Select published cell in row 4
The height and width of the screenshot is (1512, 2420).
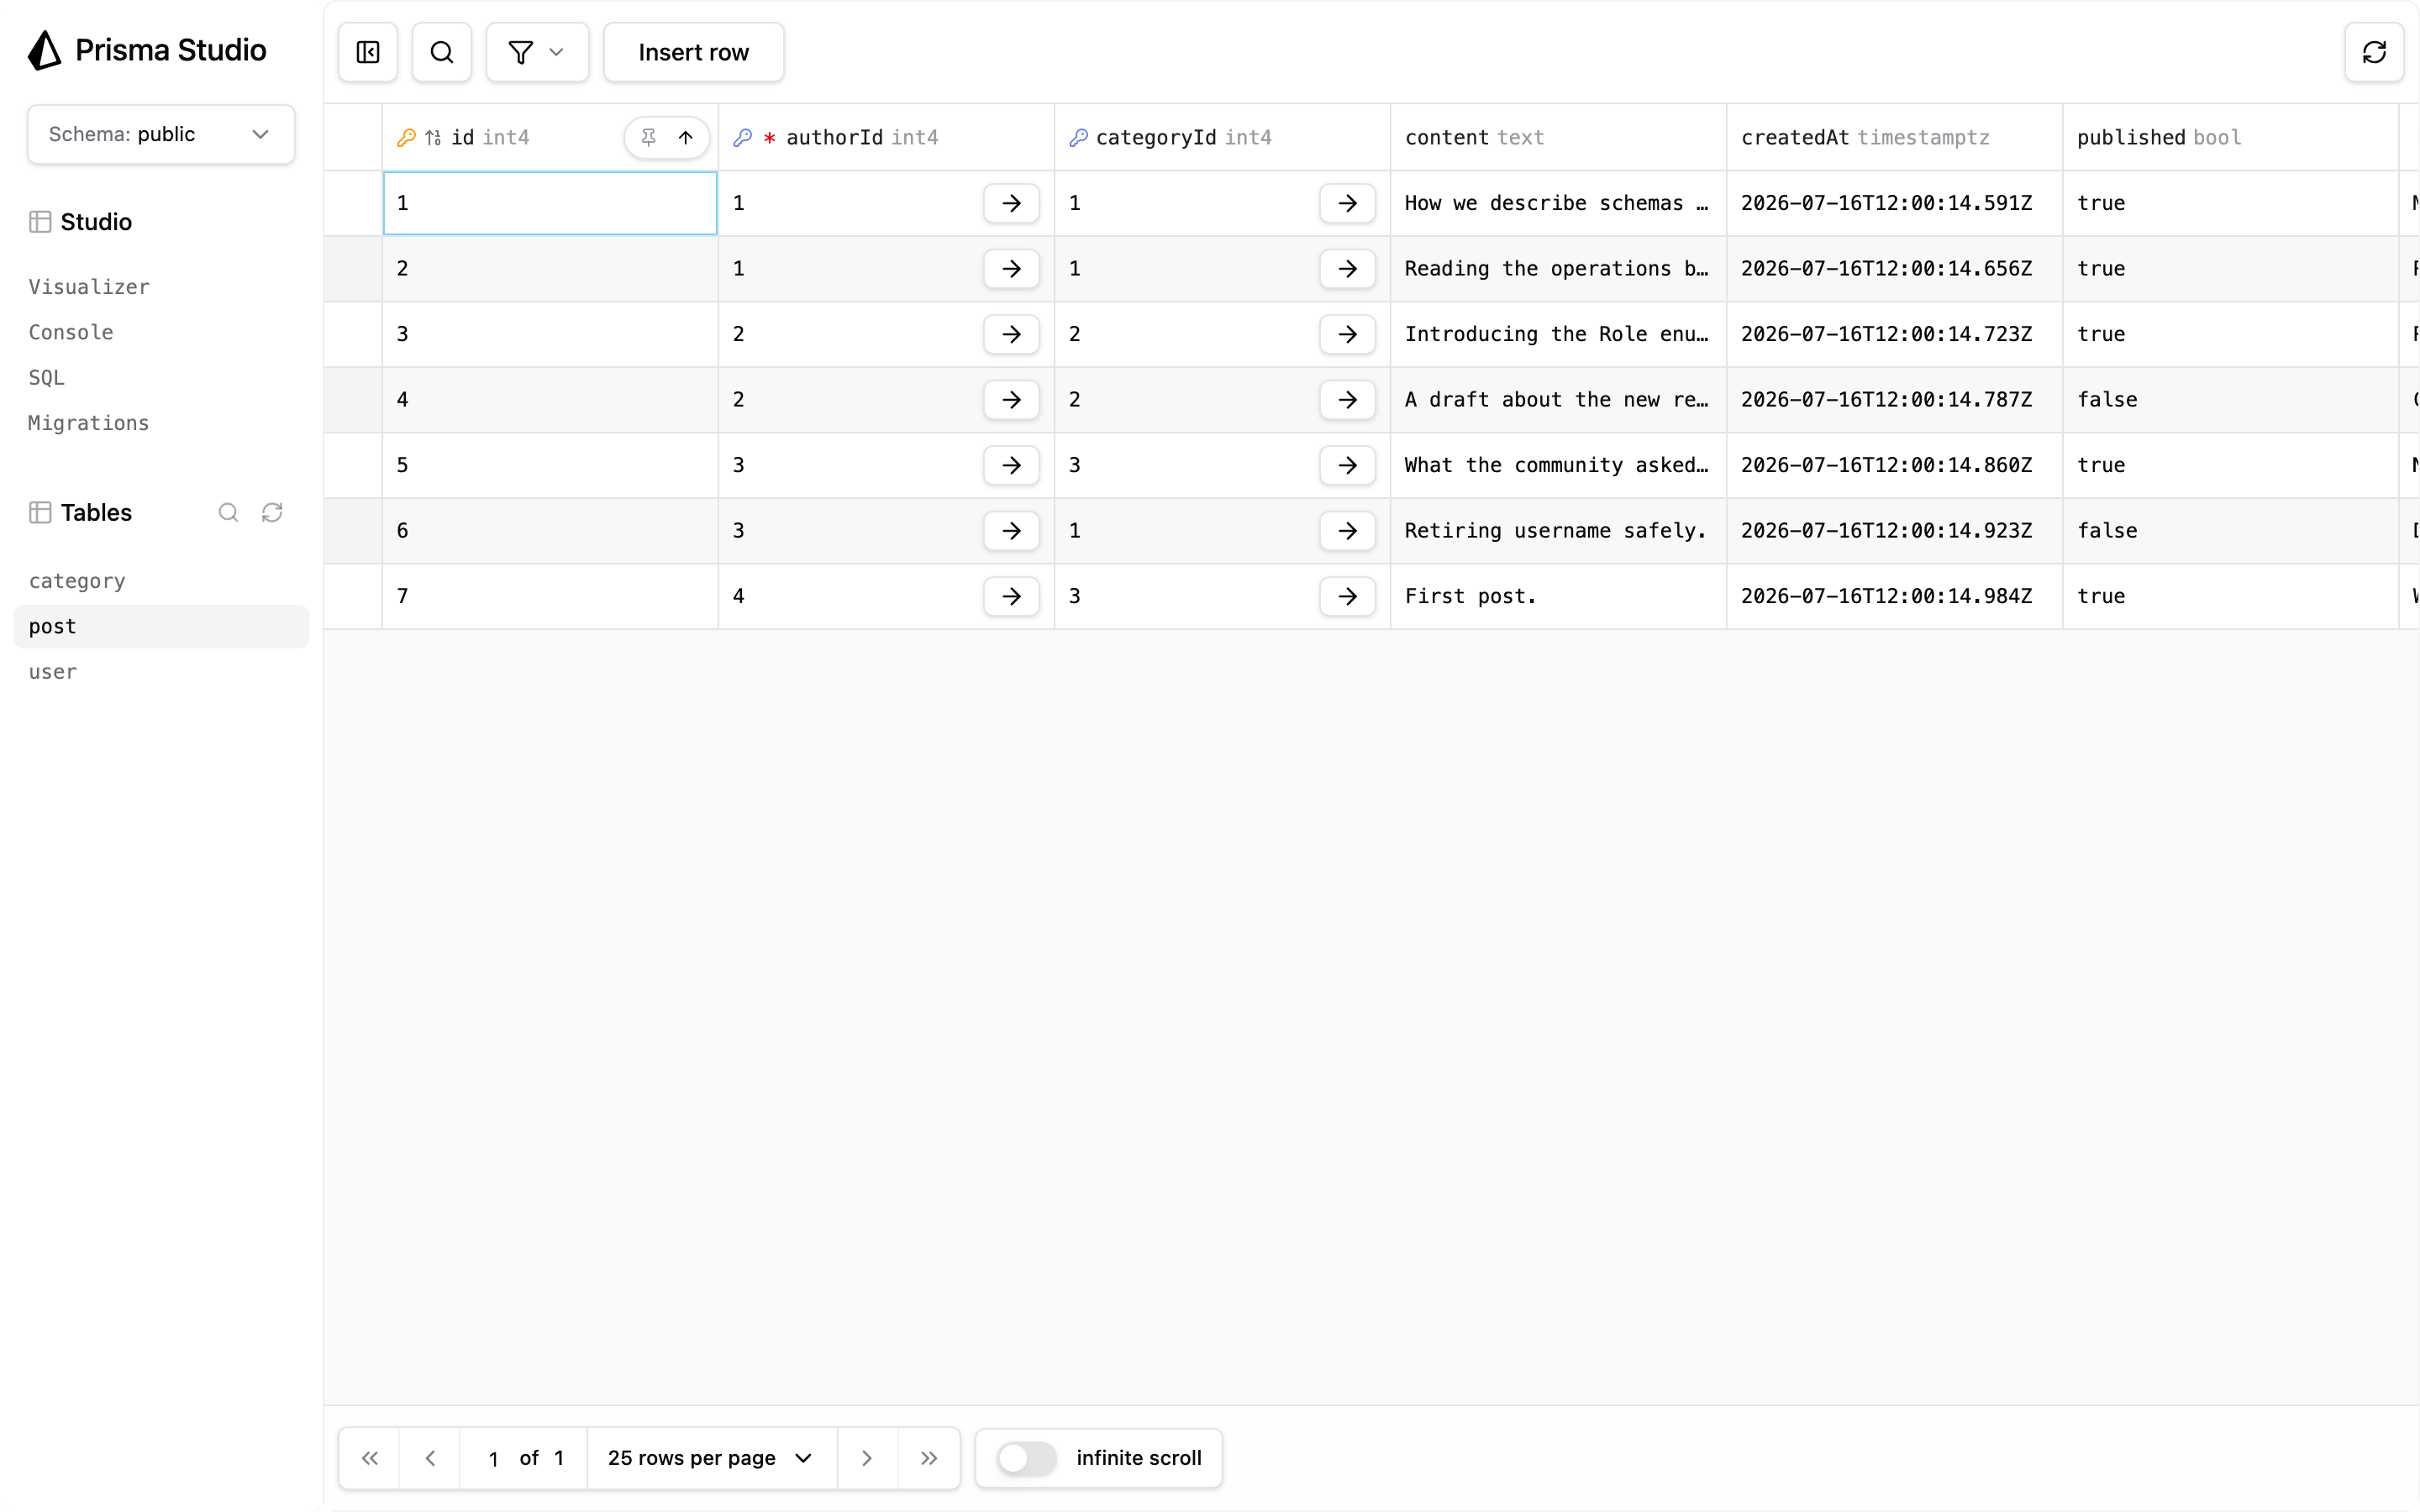pos(2230,399)
